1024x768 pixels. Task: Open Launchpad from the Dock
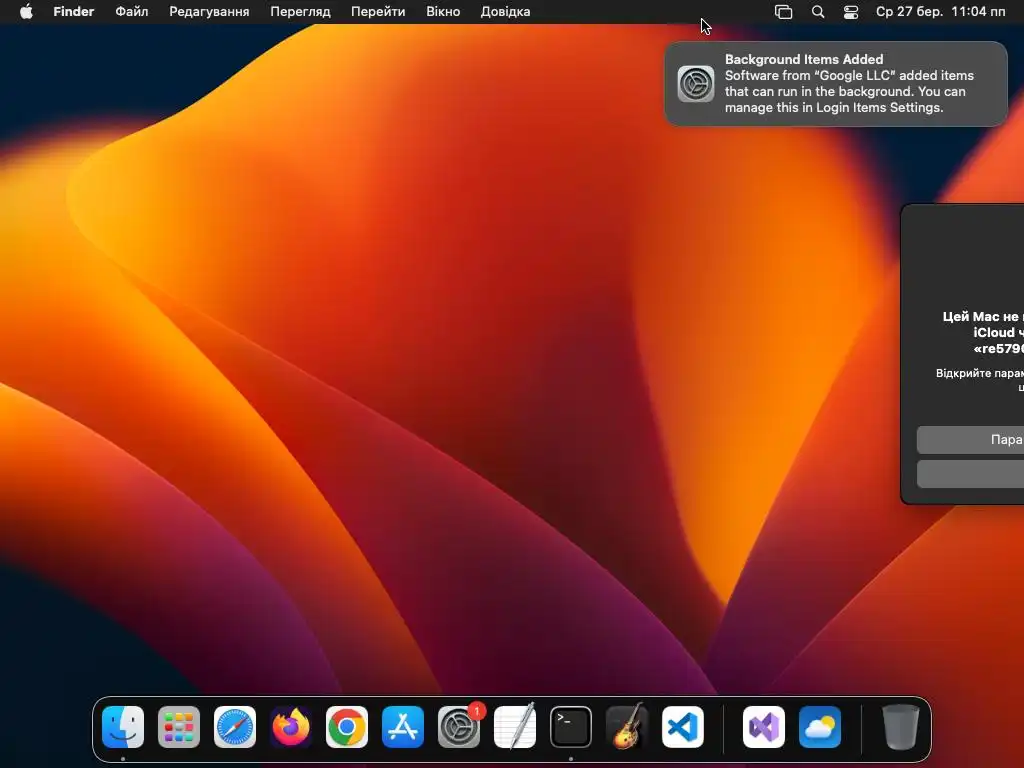(x=179, y=727)
